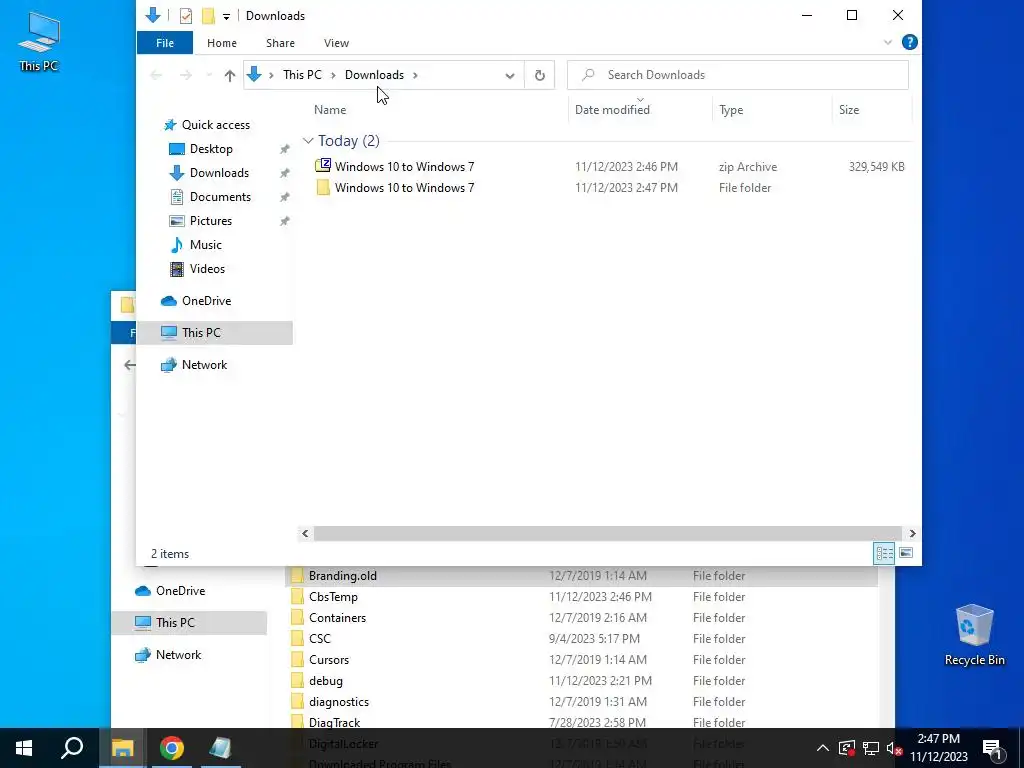The width and height of the screenshot is (1024, 768).
Task: Click Downloads in the address bar
Action: point(374,74)
